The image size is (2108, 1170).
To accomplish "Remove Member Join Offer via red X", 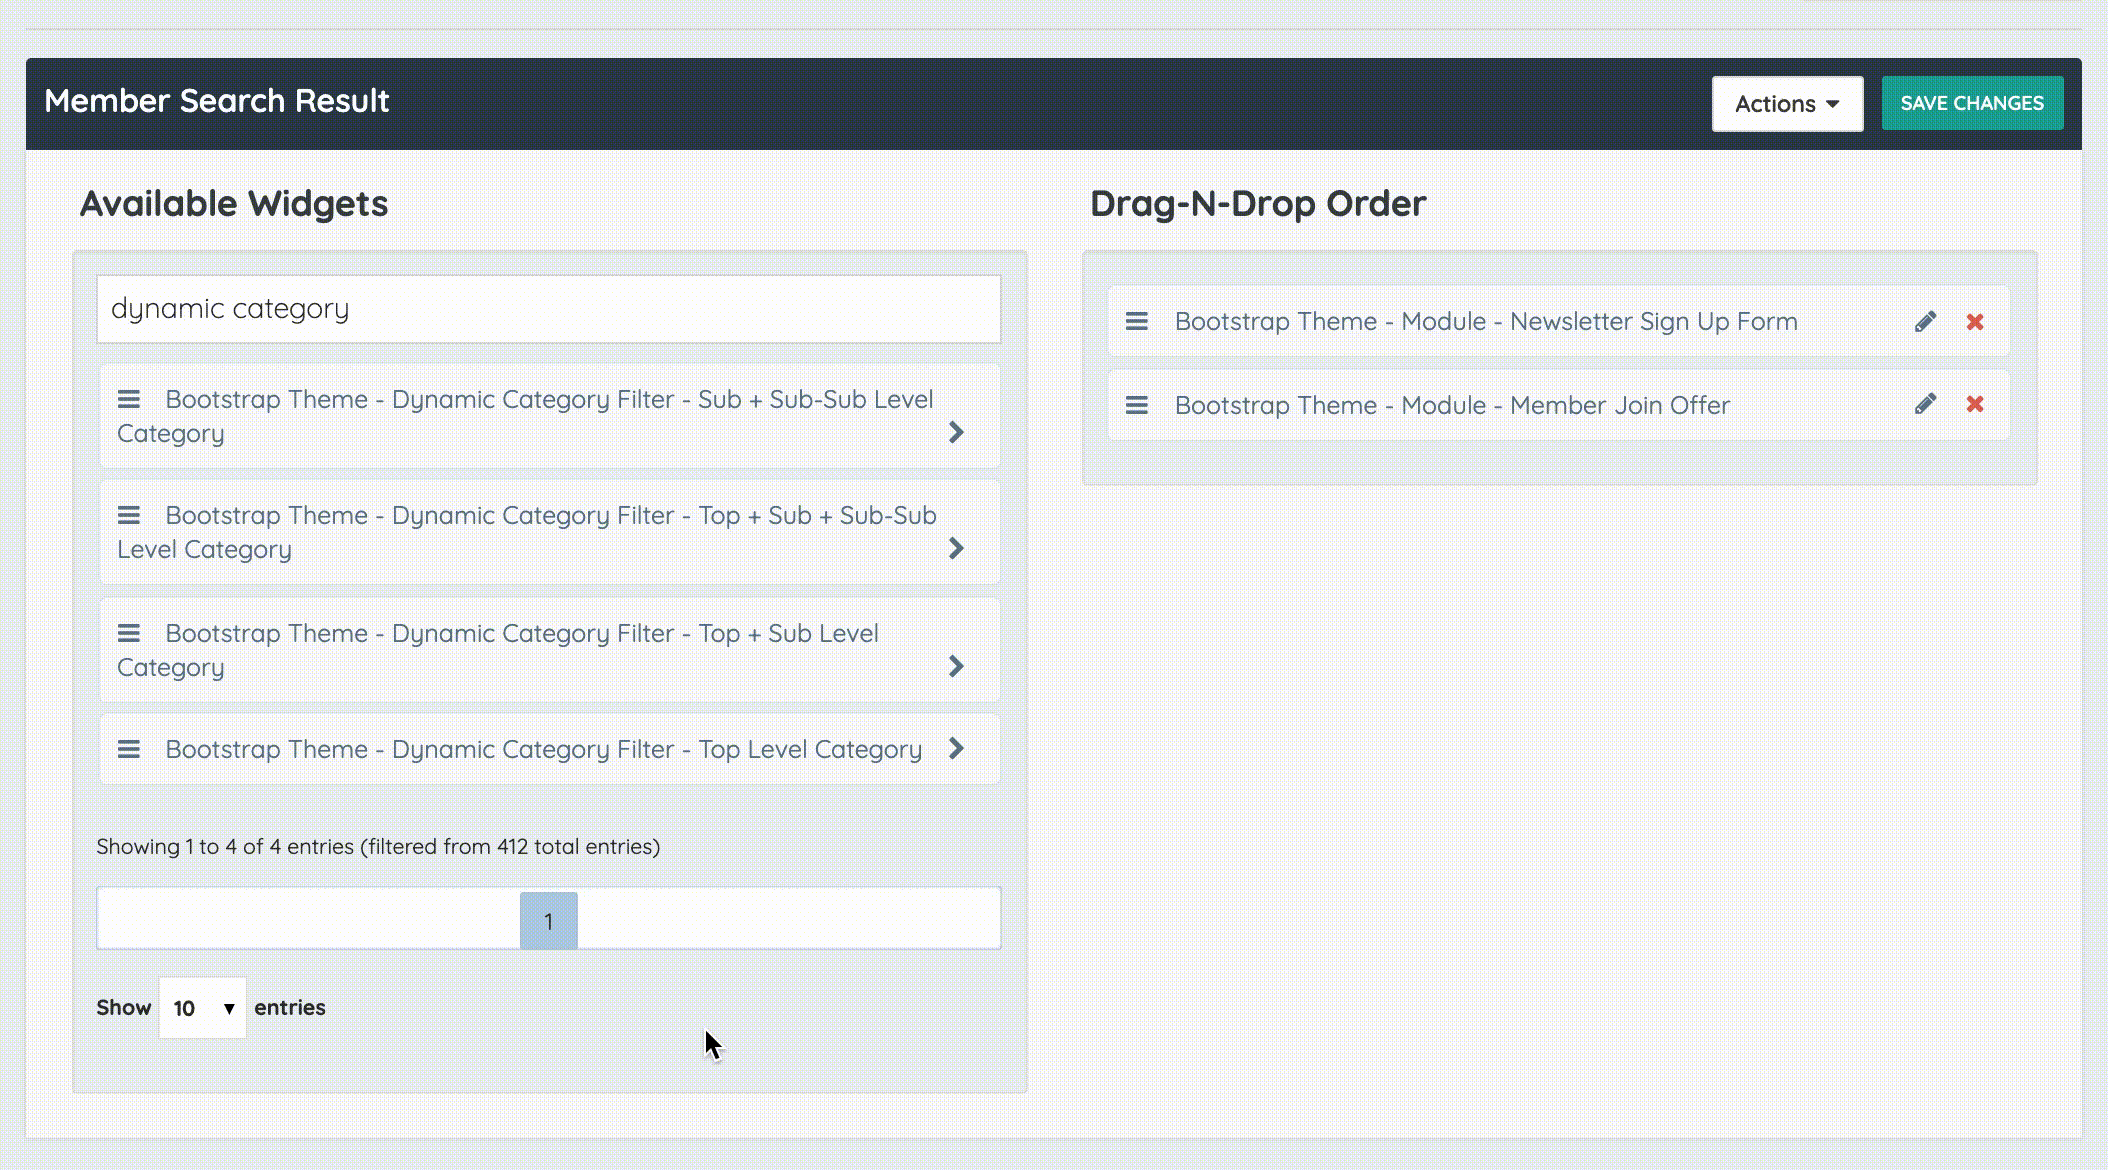I will tap(1975, 405).
